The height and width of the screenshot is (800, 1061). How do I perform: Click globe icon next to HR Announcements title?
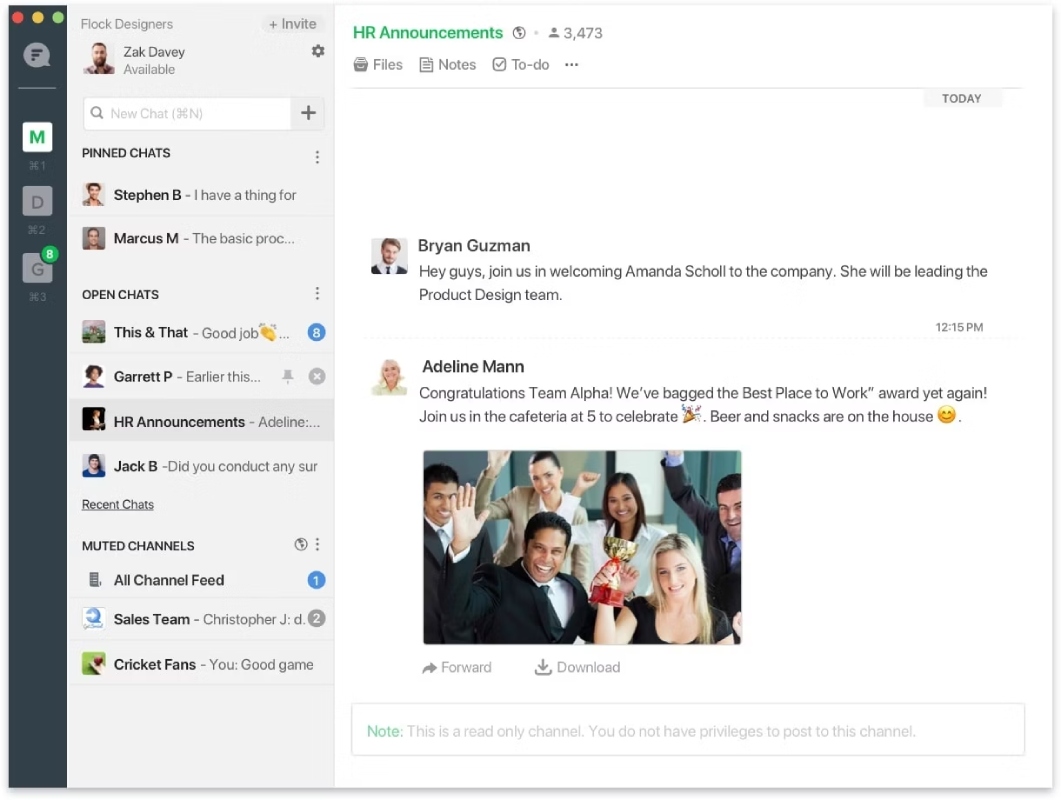tap(519, 32)
